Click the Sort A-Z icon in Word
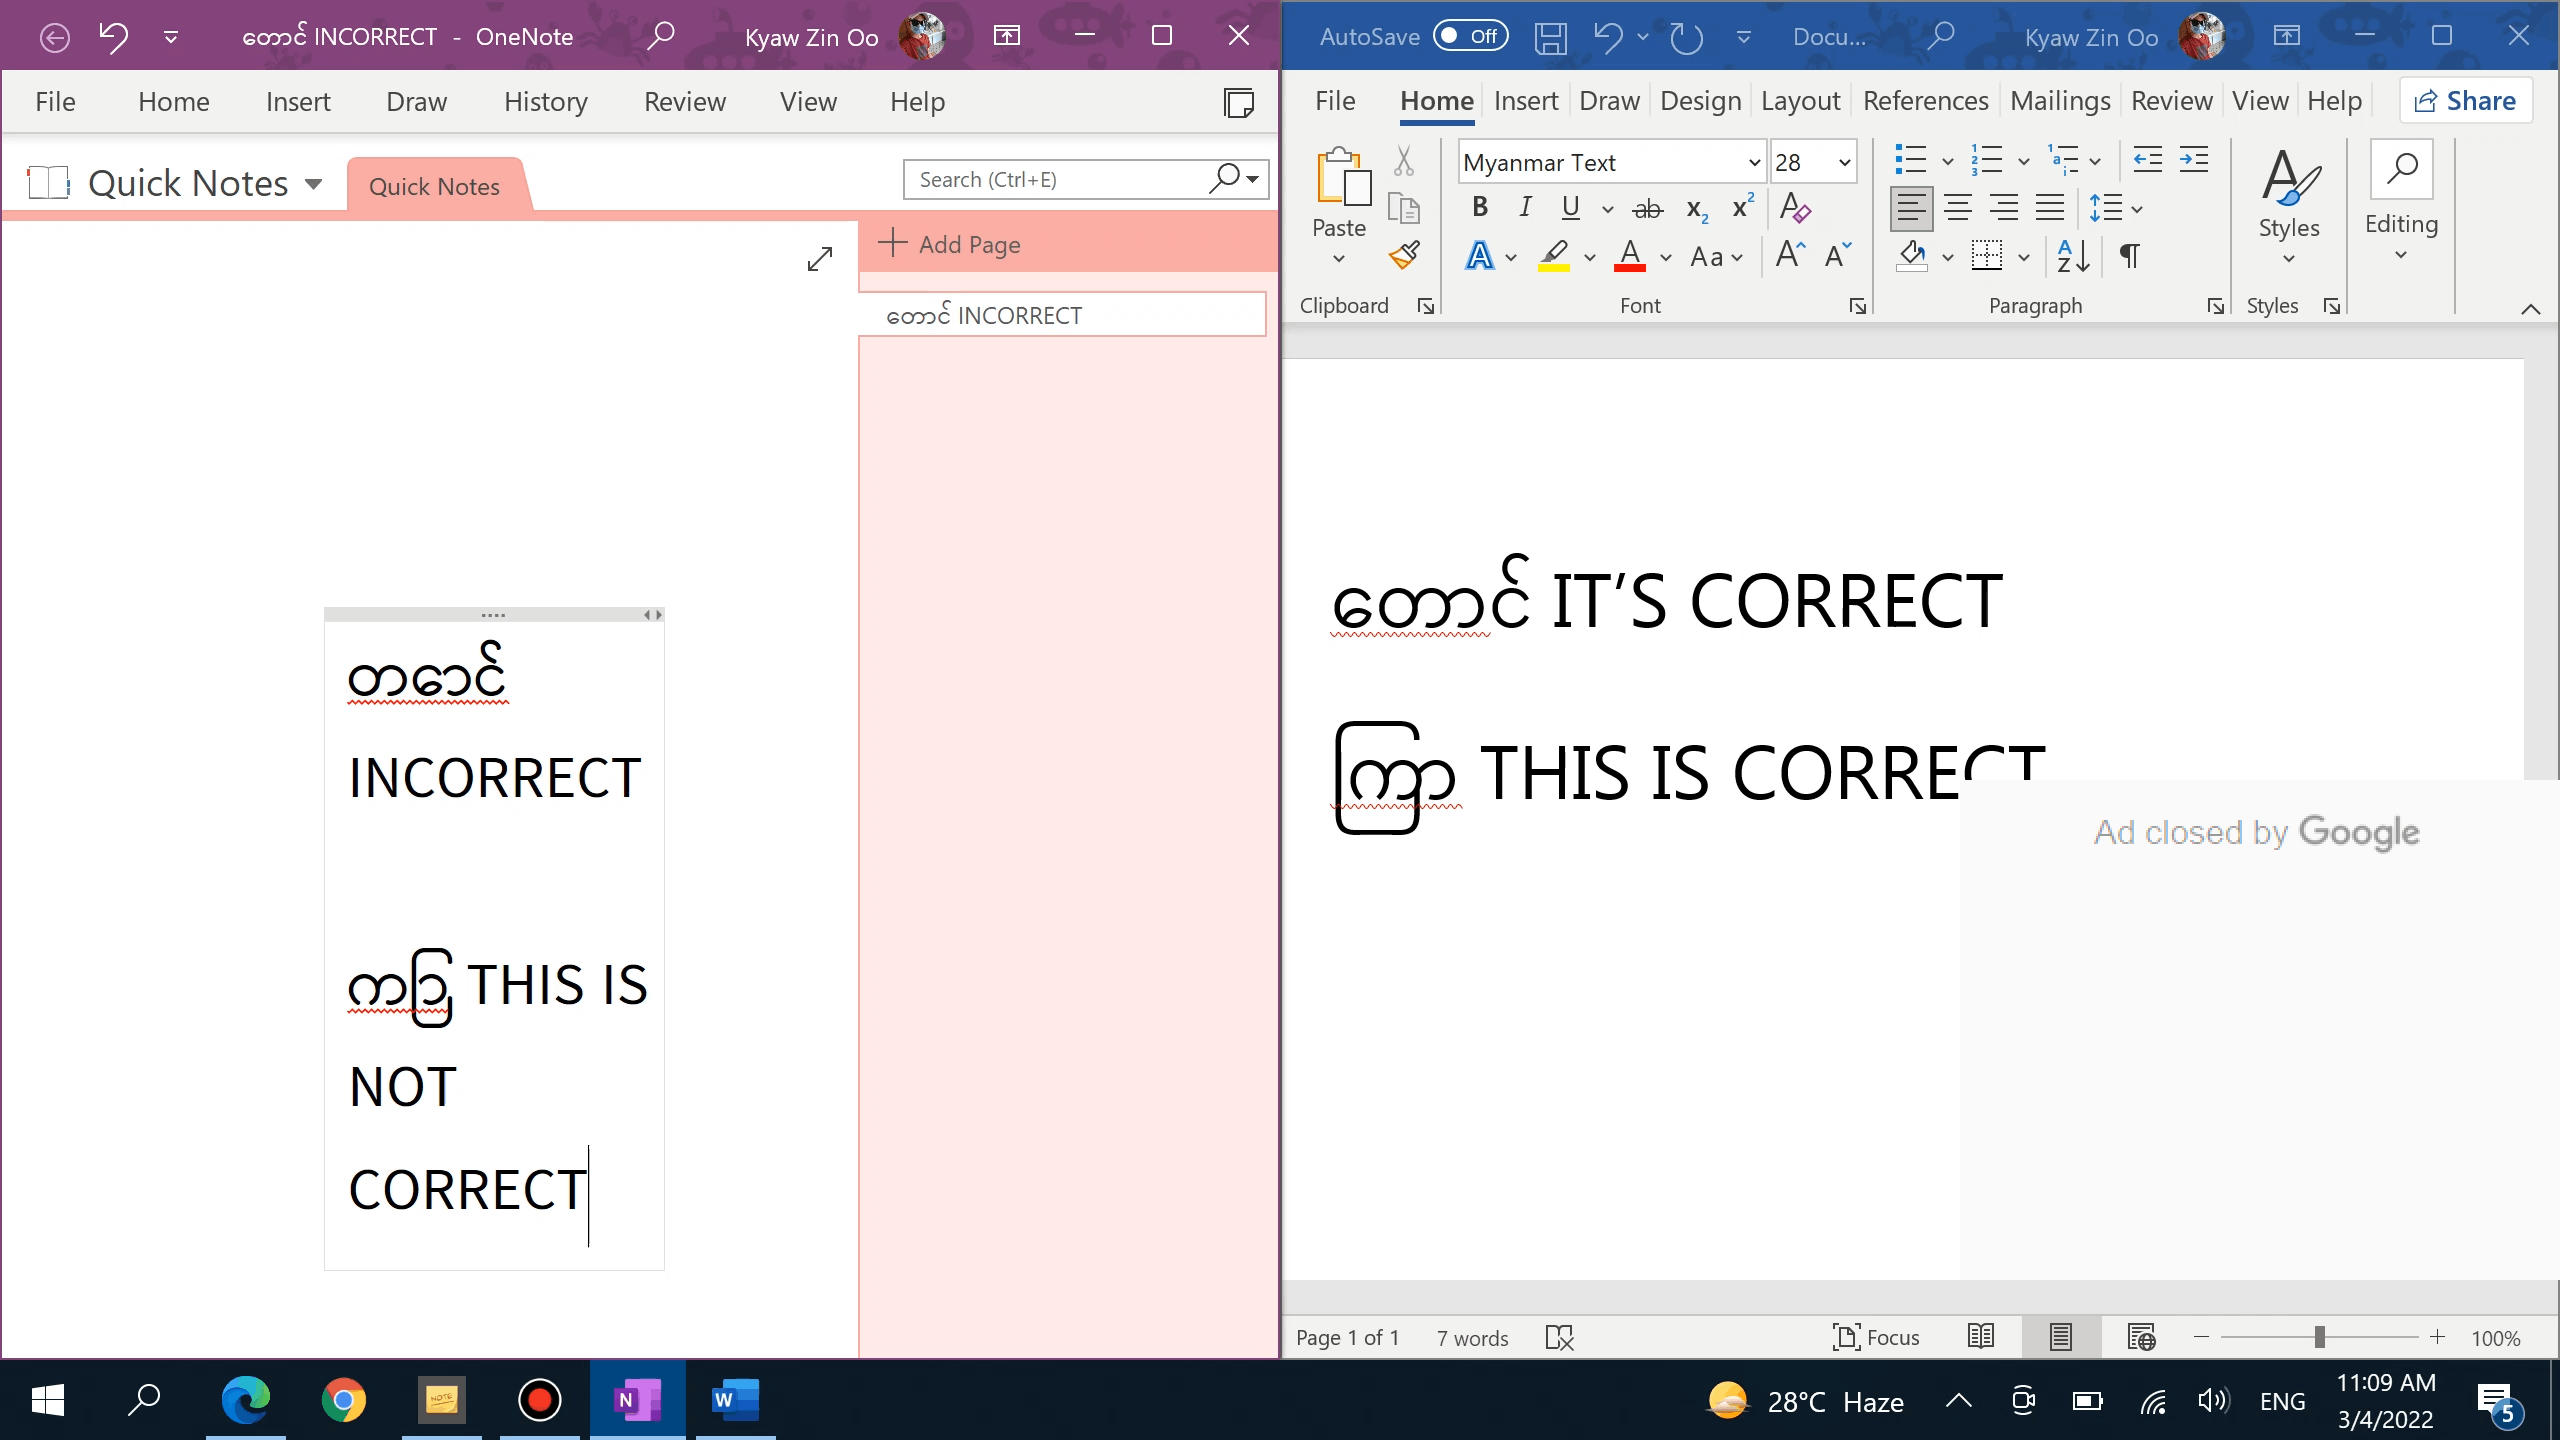The height and width of the screenshot is (1440, 2560). point(2074,256)
